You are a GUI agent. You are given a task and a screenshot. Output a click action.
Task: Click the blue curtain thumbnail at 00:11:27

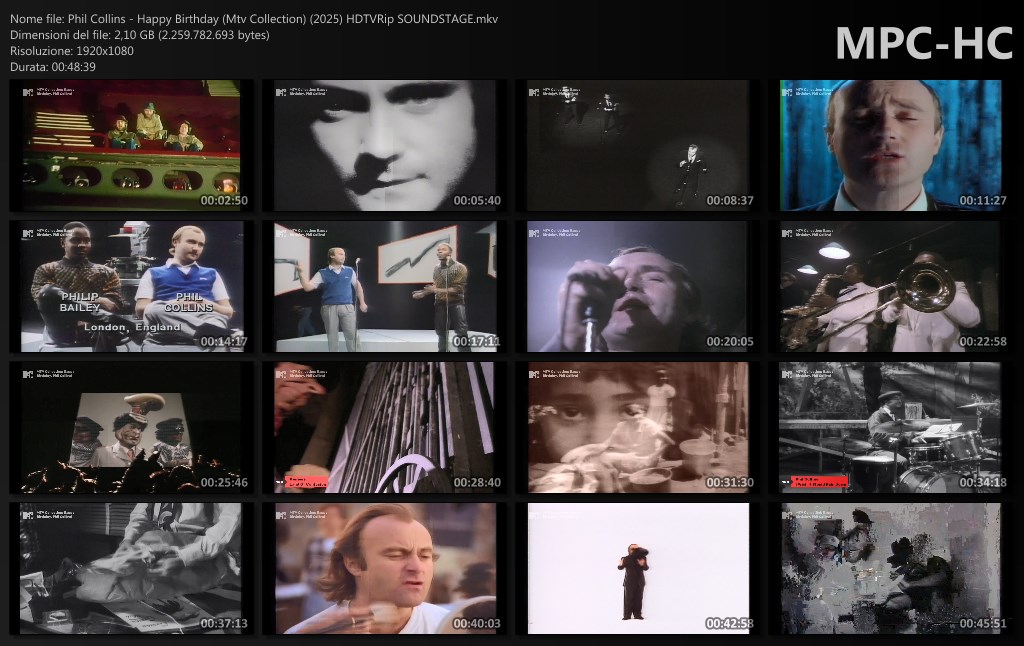tap(890, 146)
